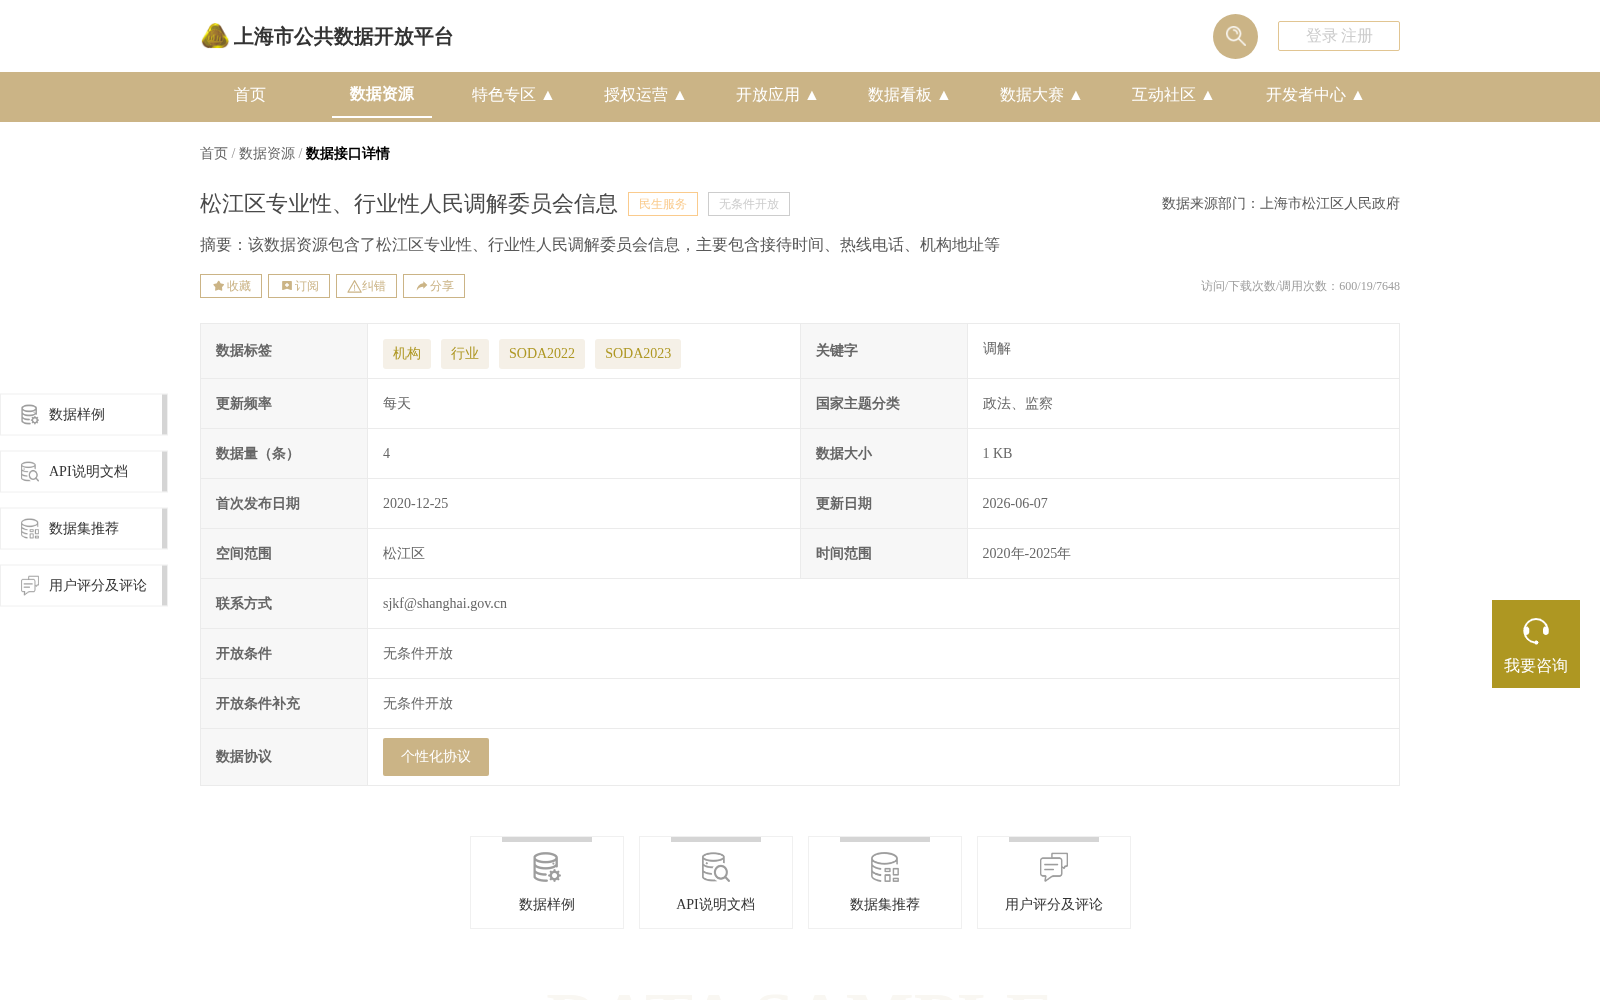Report an error with 纠错
Viewport: 1600px width, 1000px height.
point(366,286)
